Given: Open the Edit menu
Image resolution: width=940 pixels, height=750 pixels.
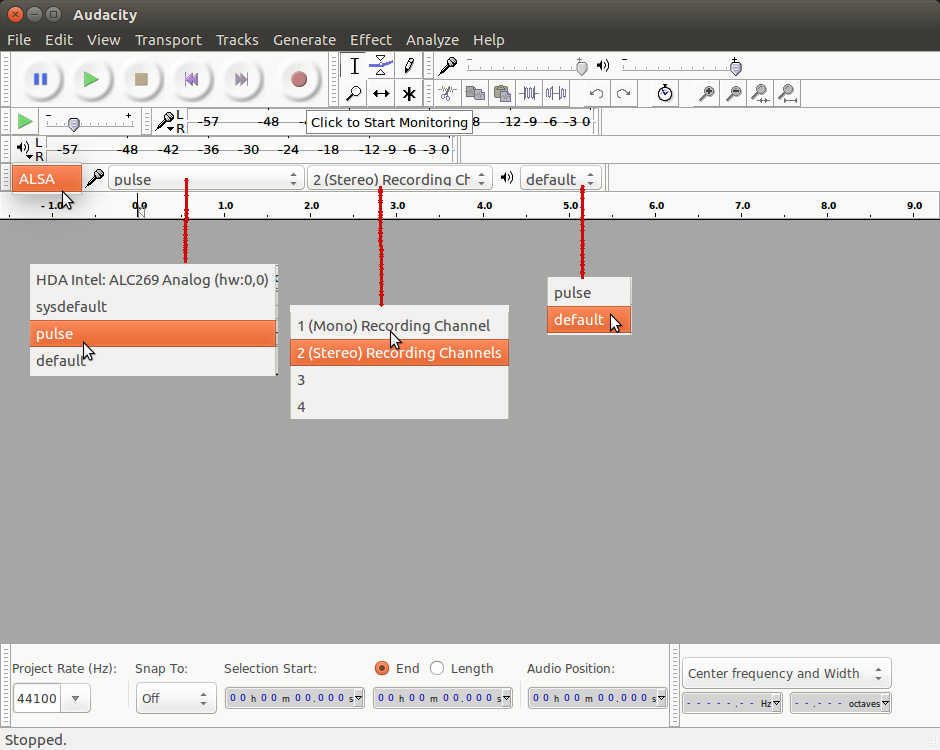Looking at the screenshot, I should point(59,40).
